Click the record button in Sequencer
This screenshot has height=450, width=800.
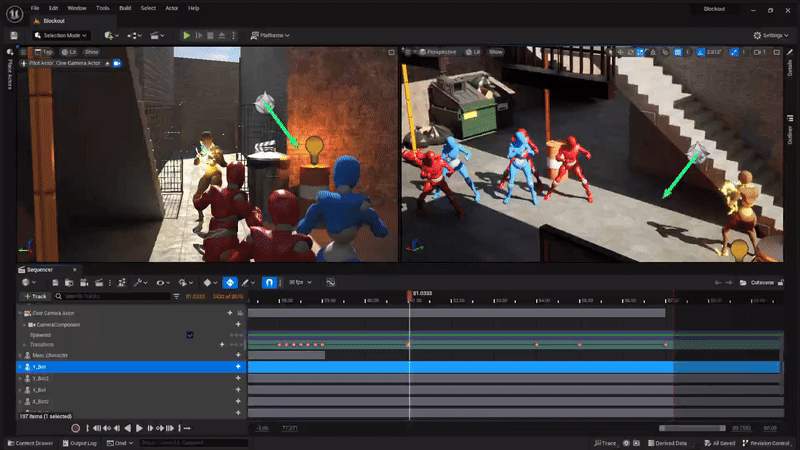click(75, 428)
